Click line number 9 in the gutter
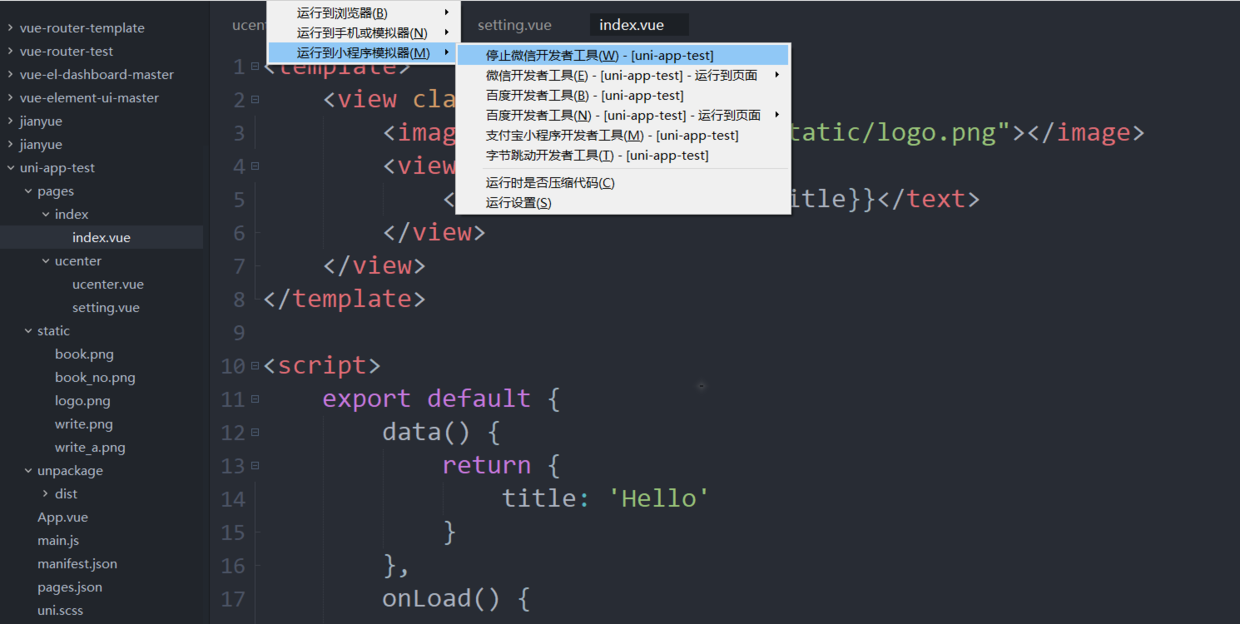Image resolution: width=1240 pixels, height=624 pixels. tap(237, 332)
